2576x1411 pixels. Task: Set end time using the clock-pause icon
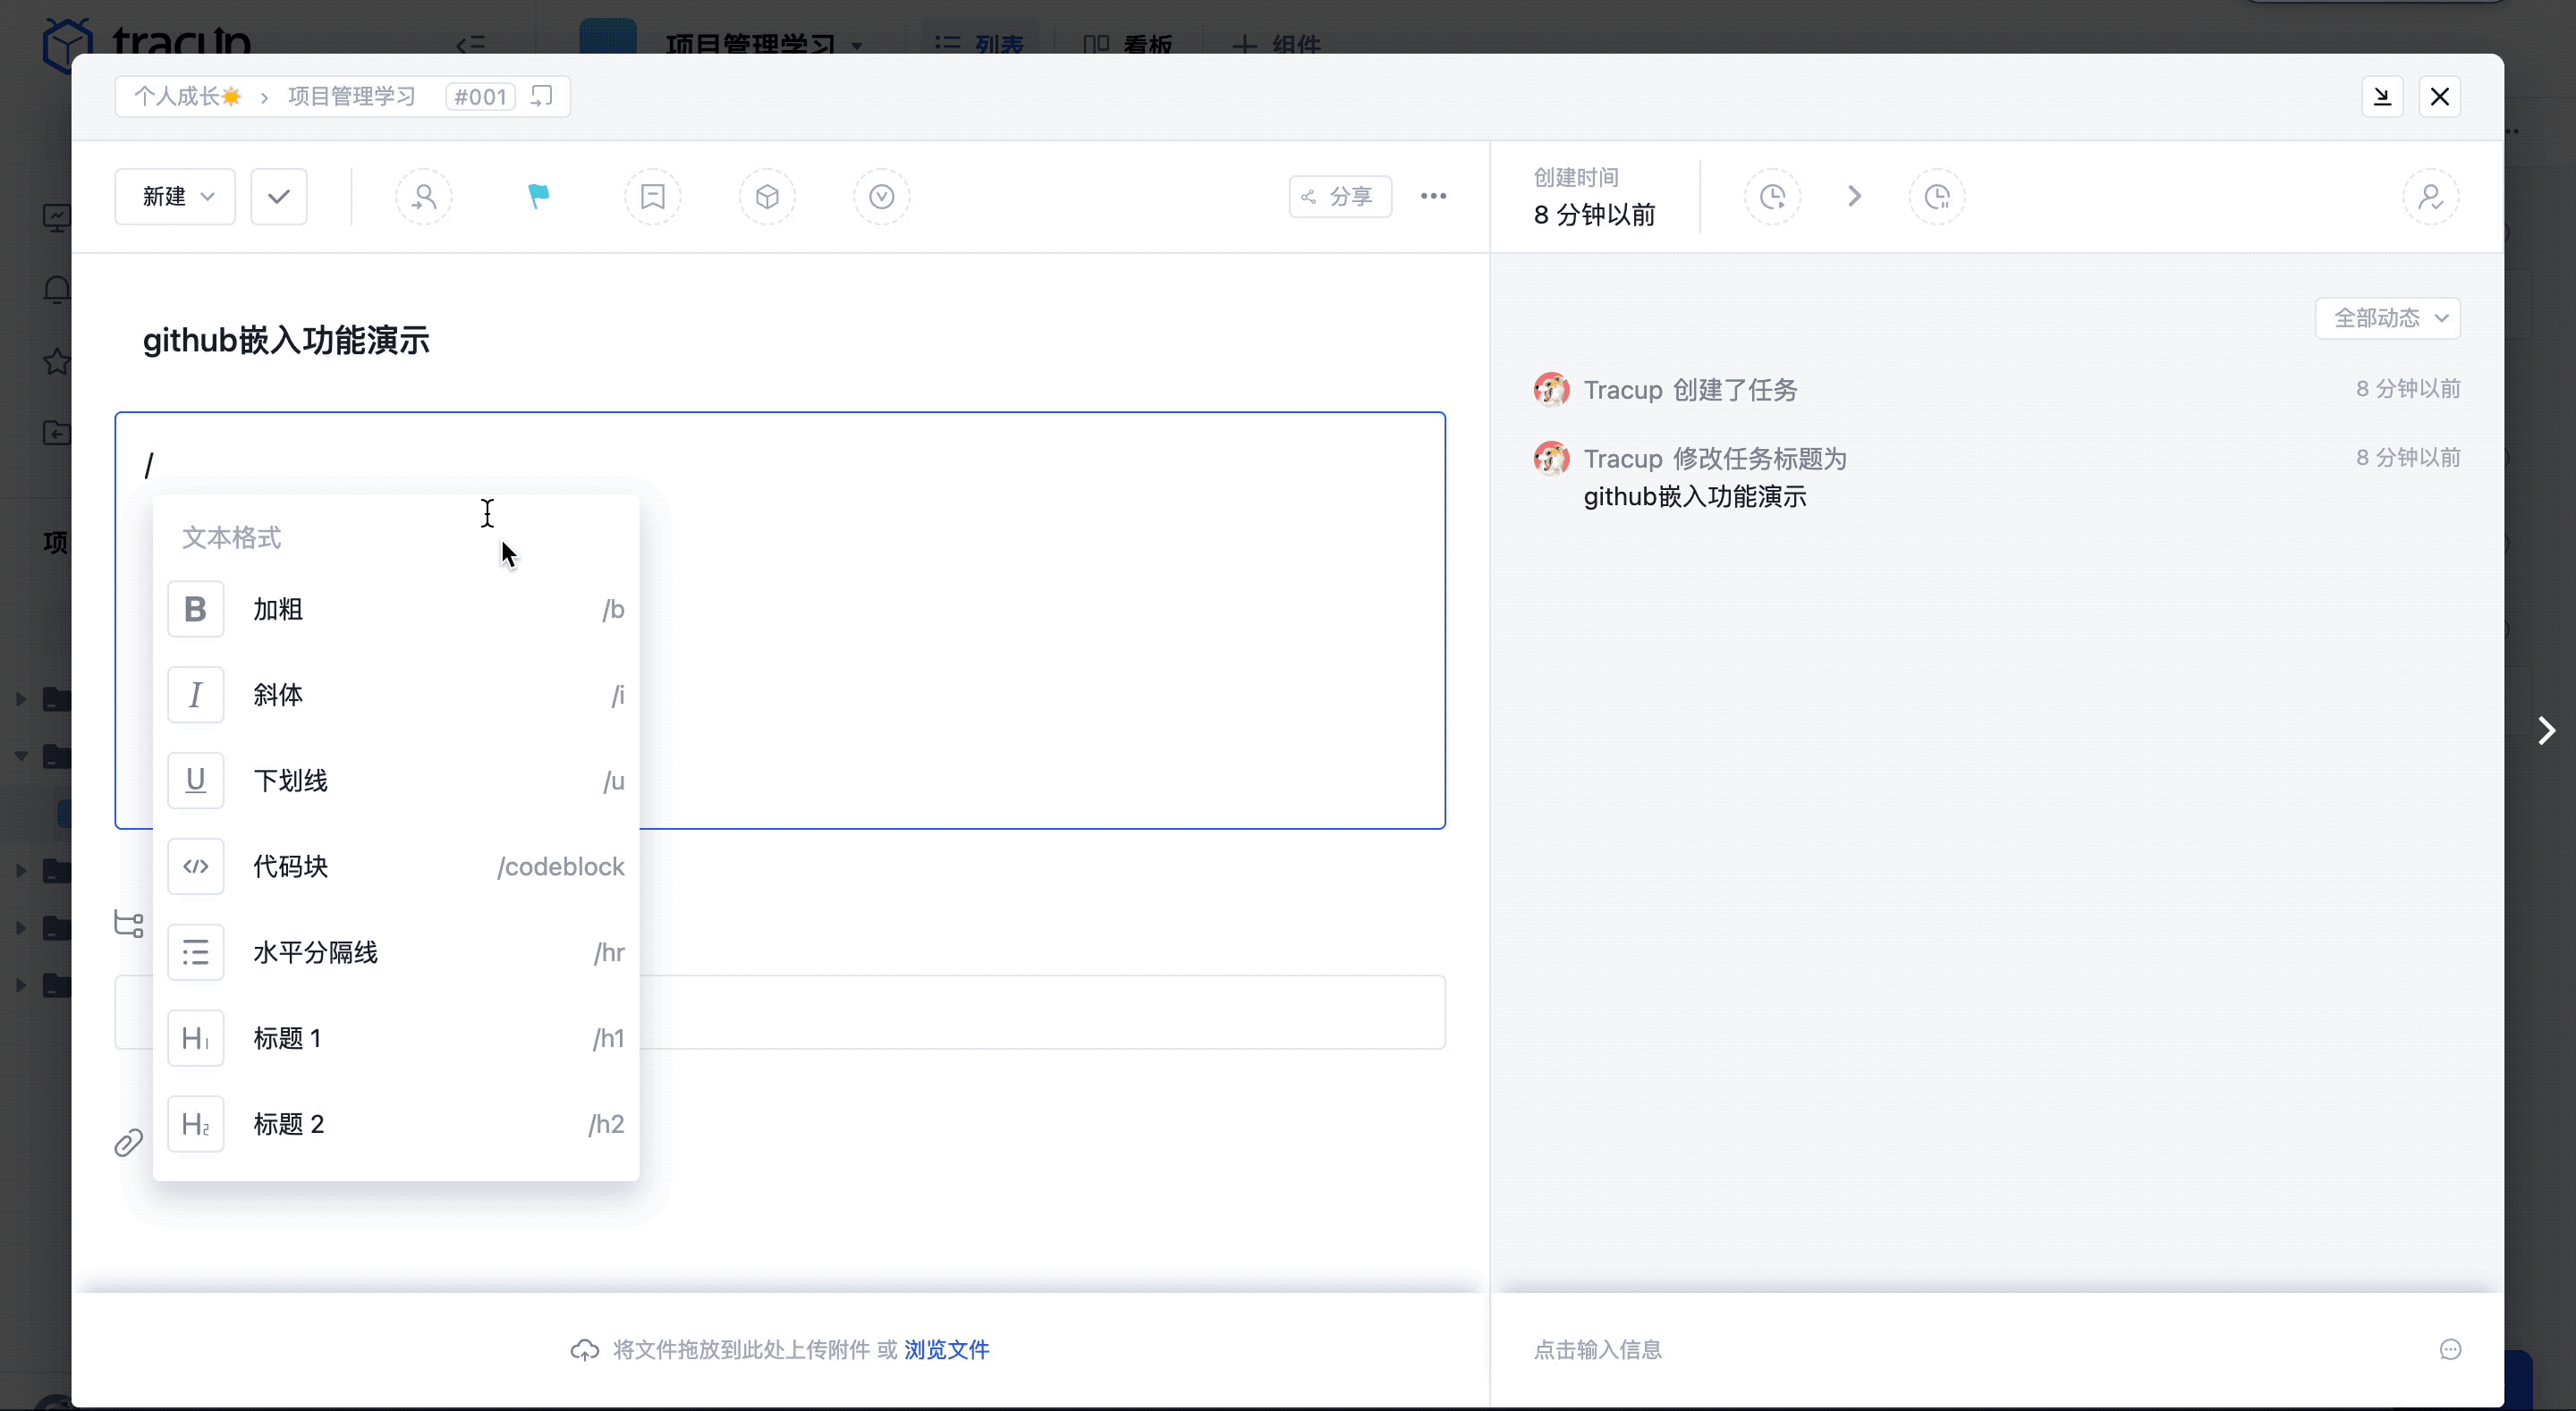[1937, 196]
